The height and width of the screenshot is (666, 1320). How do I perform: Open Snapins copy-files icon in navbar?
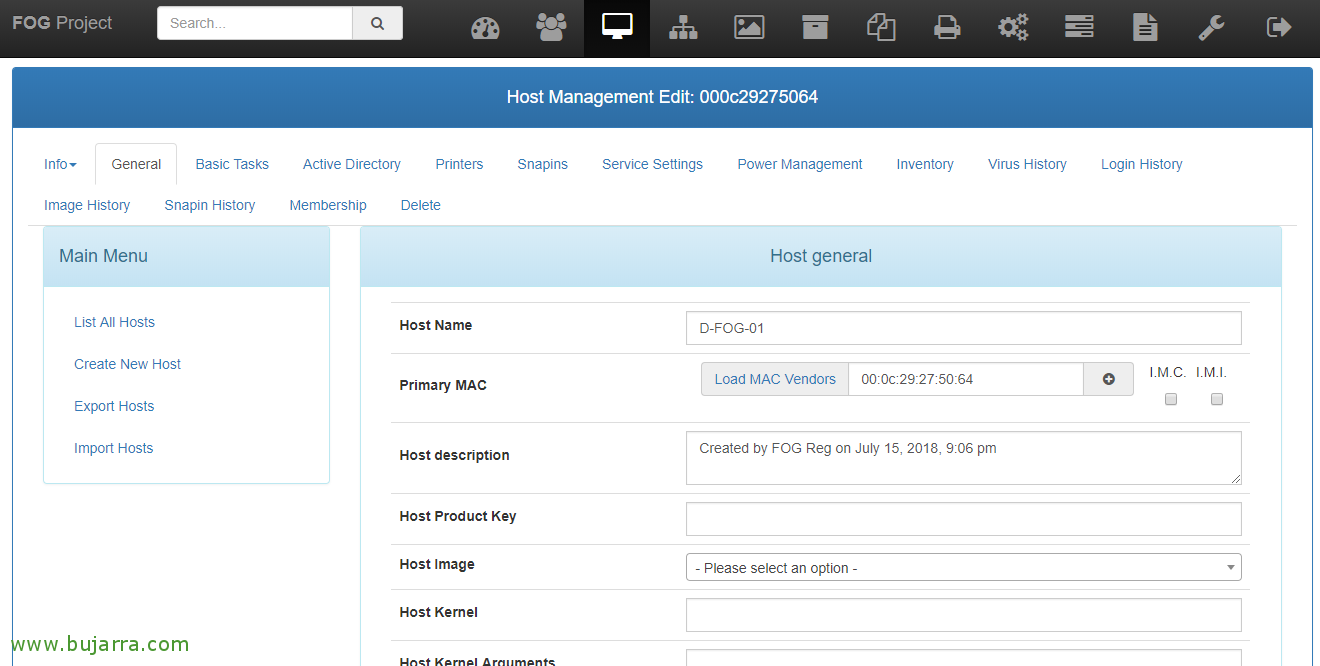click(x=881, y=28)
